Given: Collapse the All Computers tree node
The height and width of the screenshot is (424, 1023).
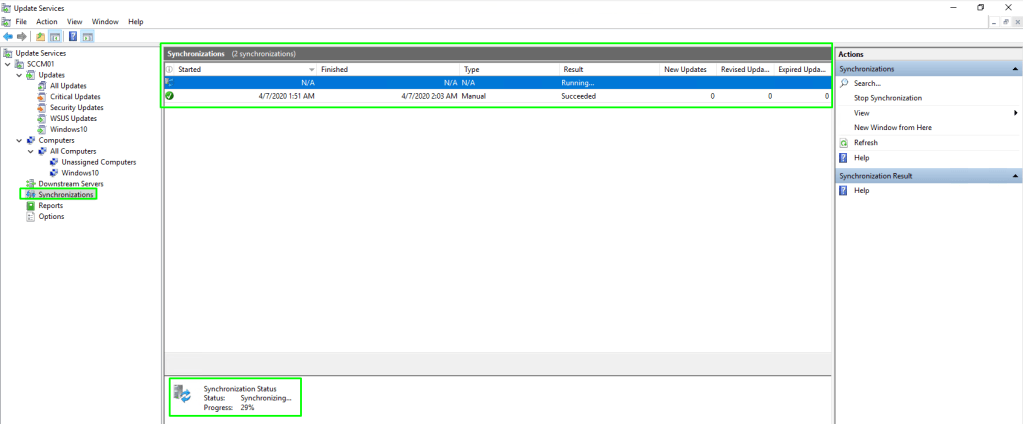Looking at the screenshot, I should tap(31, 151).
